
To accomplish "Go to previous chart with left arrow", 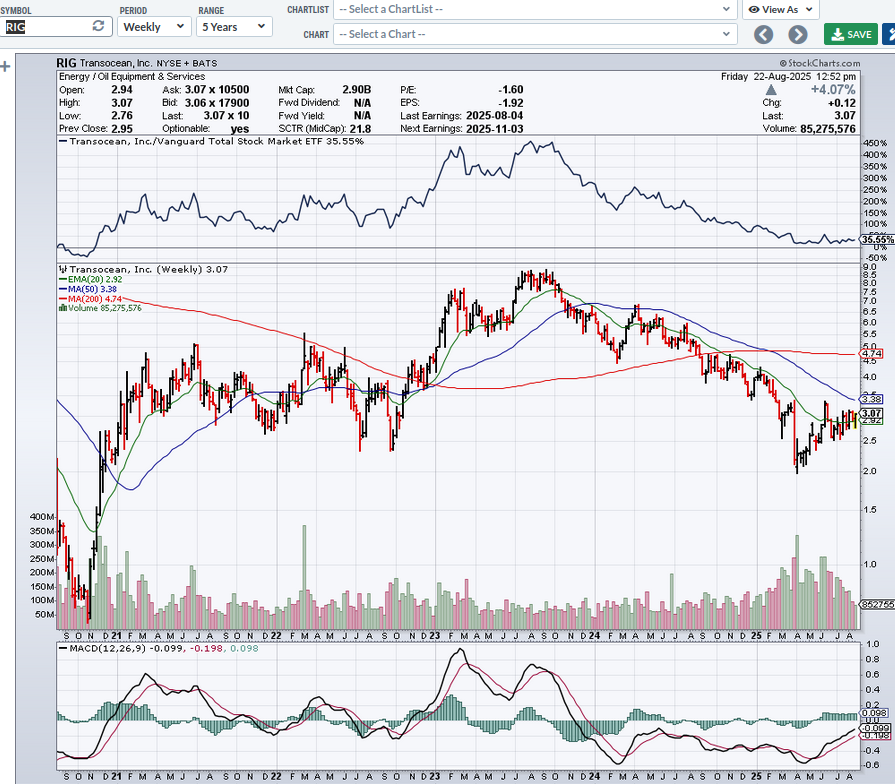I will point(763,34).
